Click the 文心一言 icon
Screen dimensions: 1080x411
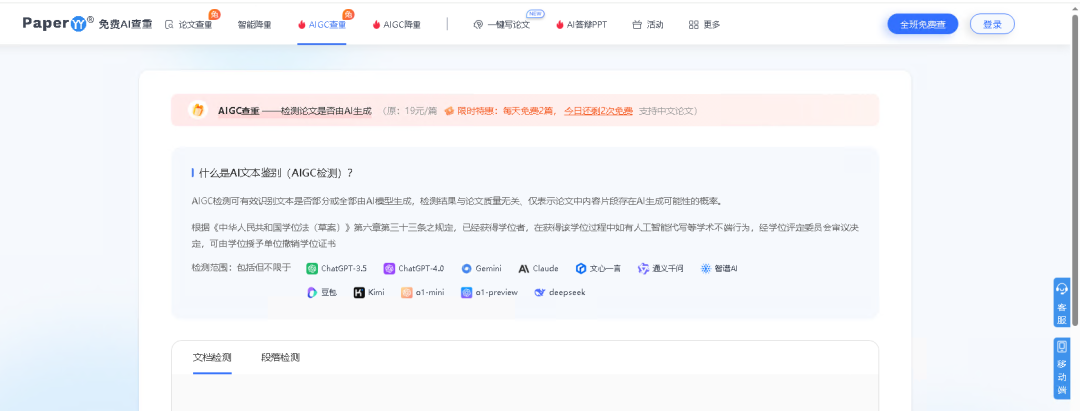click(x=581, y=268)
